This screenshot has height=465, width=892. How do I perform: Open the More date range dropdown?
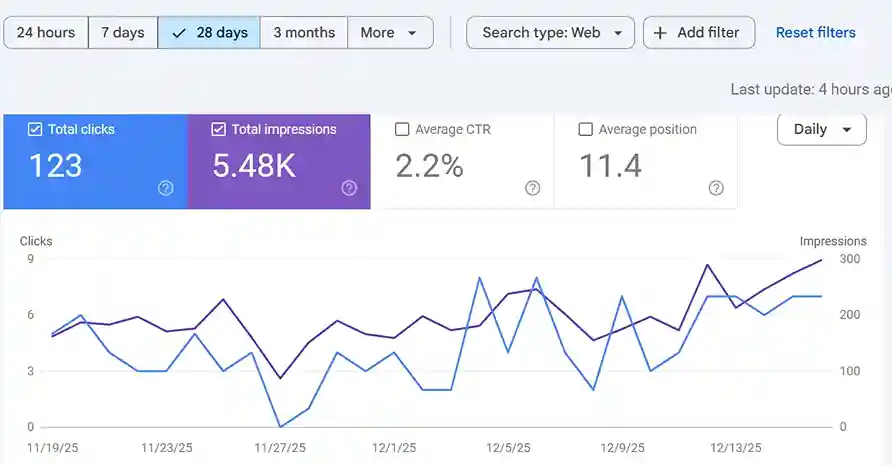(390, 32)
